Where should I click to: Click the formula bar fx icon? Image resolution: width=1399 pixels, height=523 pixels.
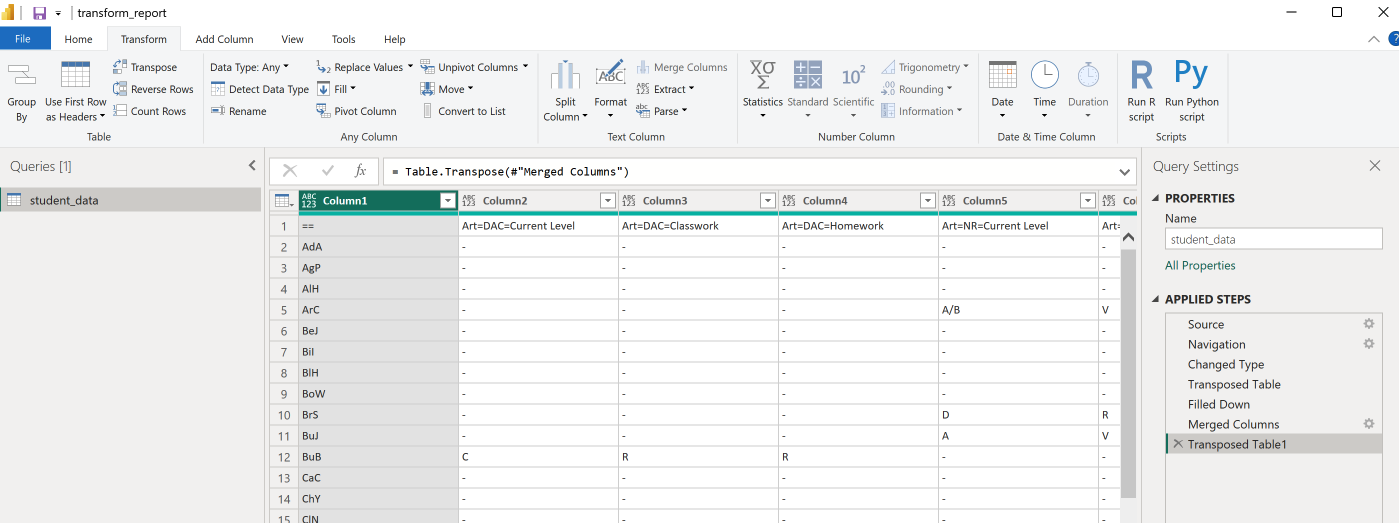point(360,171)
